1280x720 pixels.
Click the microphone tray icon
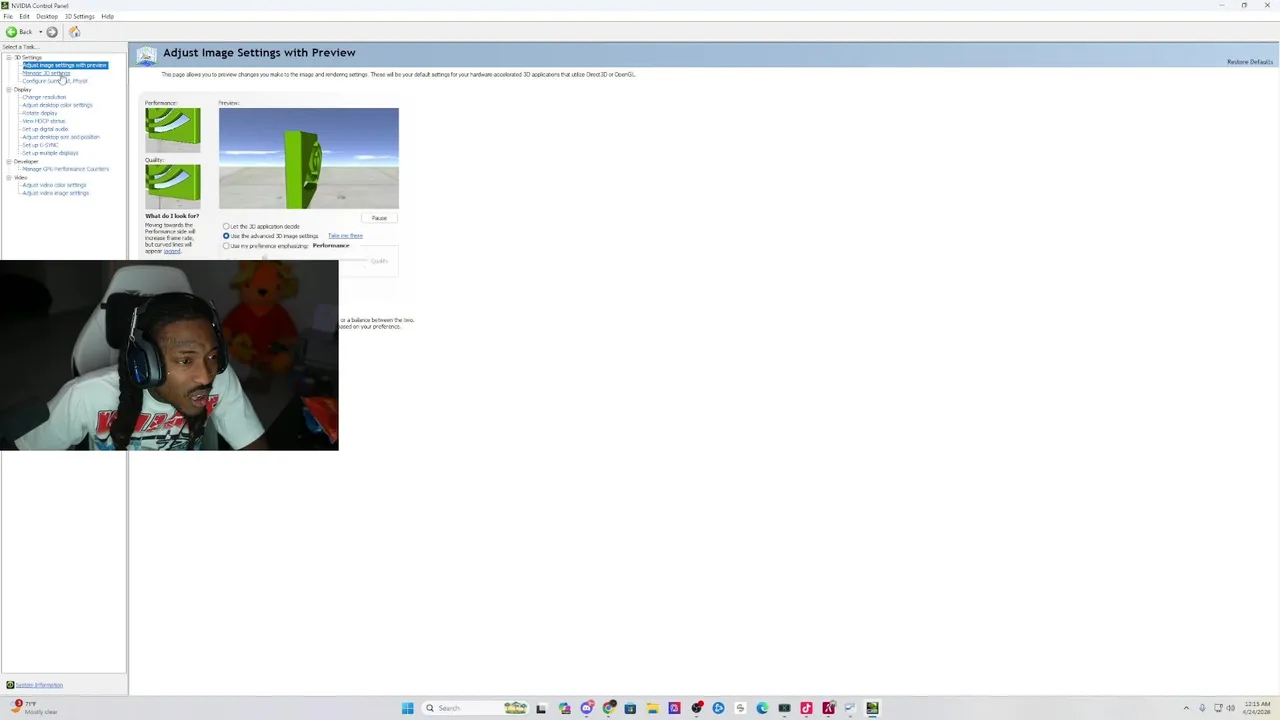click(1202, 708)
